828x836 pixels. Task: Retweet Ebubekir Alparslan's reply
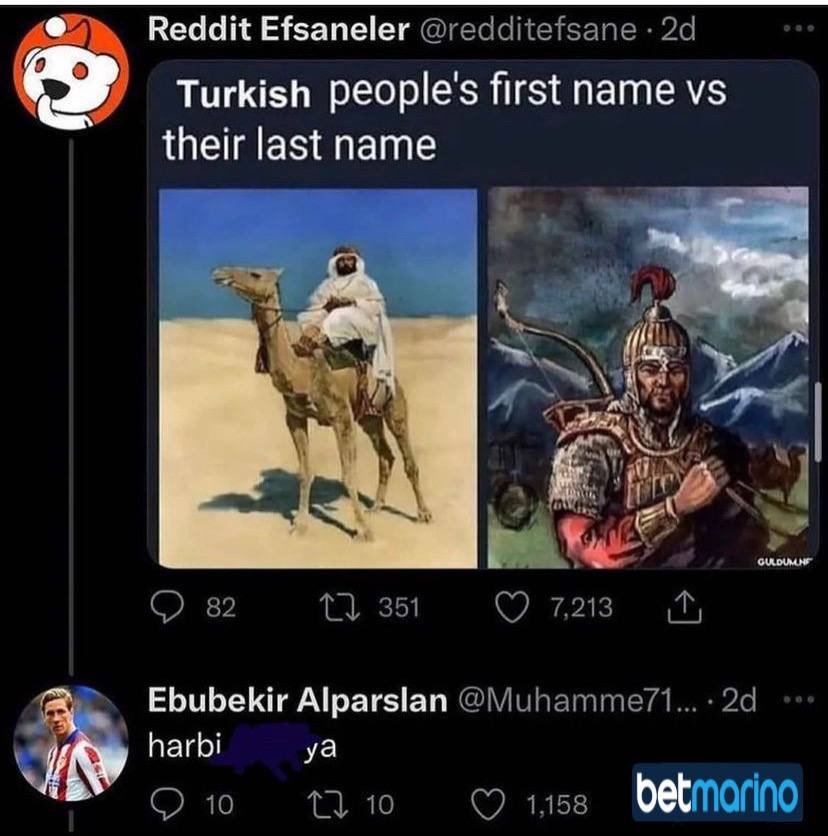[328, 805]
